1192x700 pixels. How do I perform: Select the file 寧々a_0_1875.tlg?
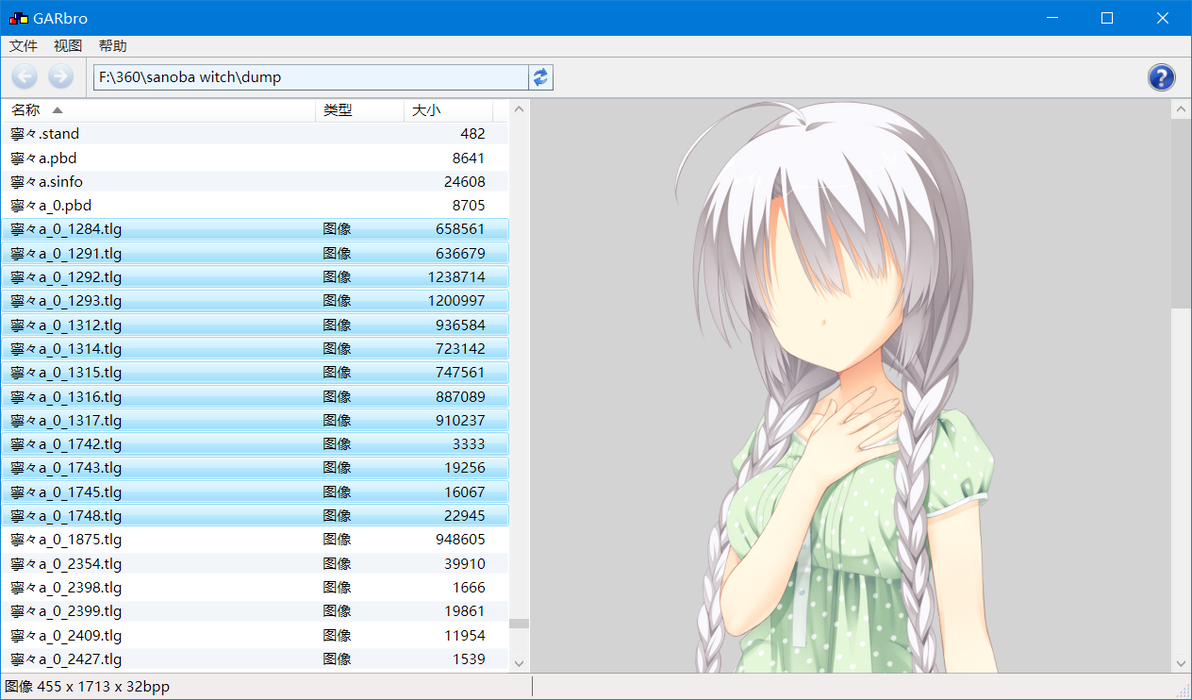(255, 540)
